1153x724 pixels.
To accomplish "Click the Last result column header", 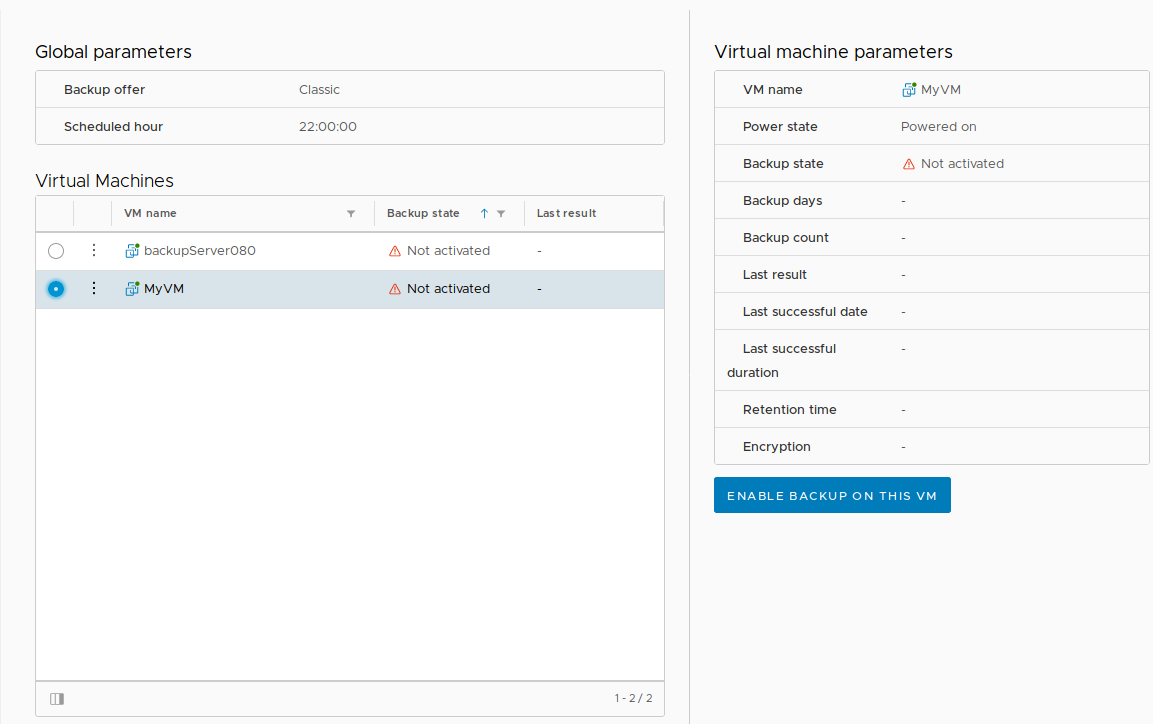I will [x=566, y=213].
